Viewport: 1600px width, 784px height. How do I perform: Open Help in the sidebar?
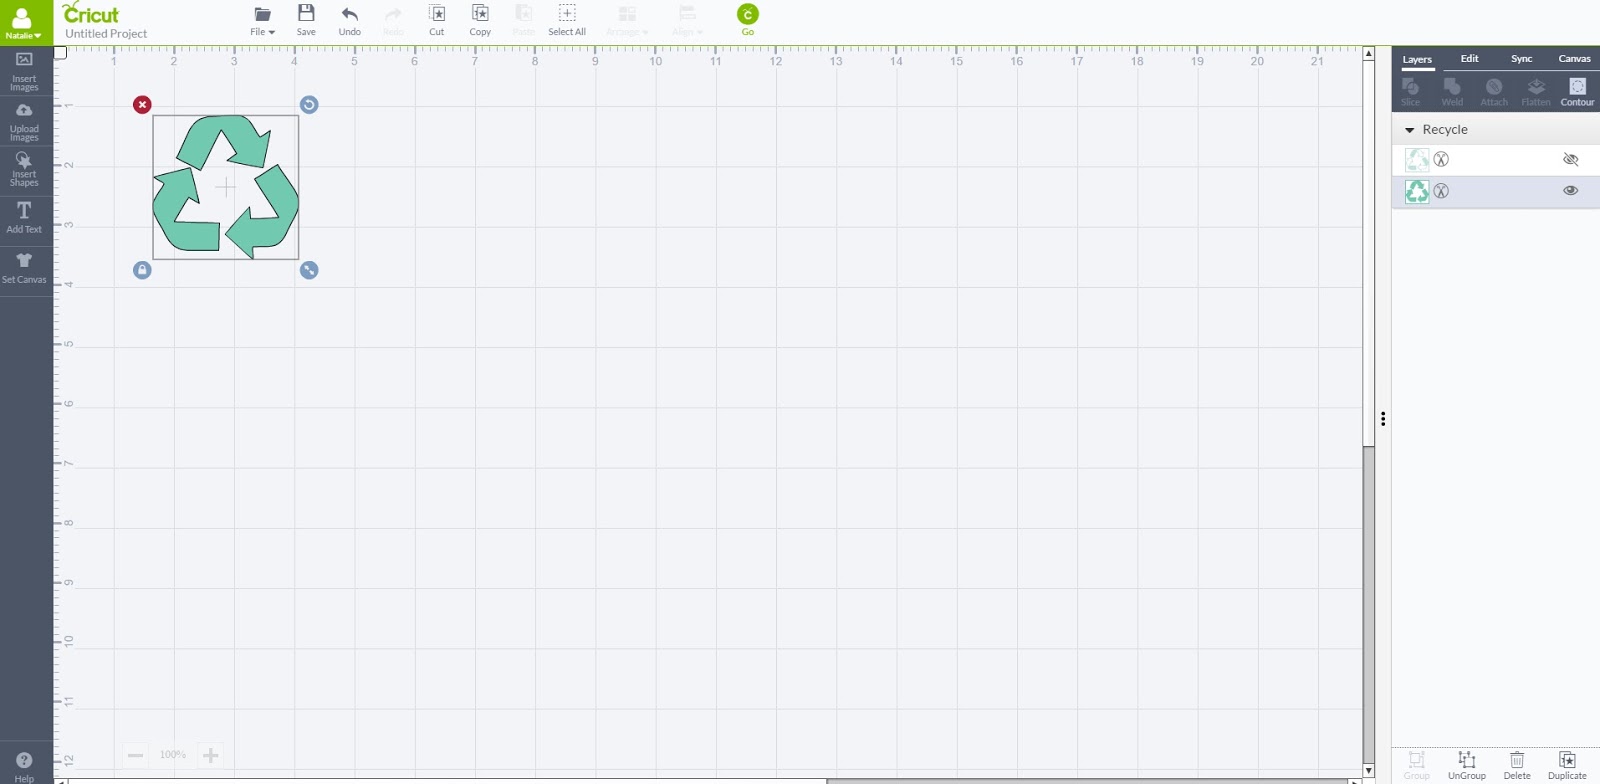[x=25, y=767]
